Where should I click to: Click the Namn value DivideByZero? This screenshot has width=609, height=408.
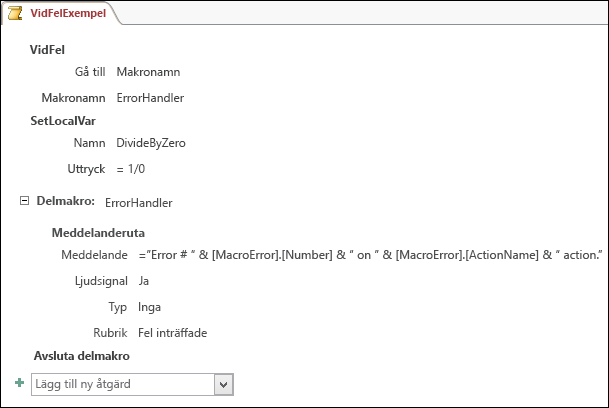(151, 143)
